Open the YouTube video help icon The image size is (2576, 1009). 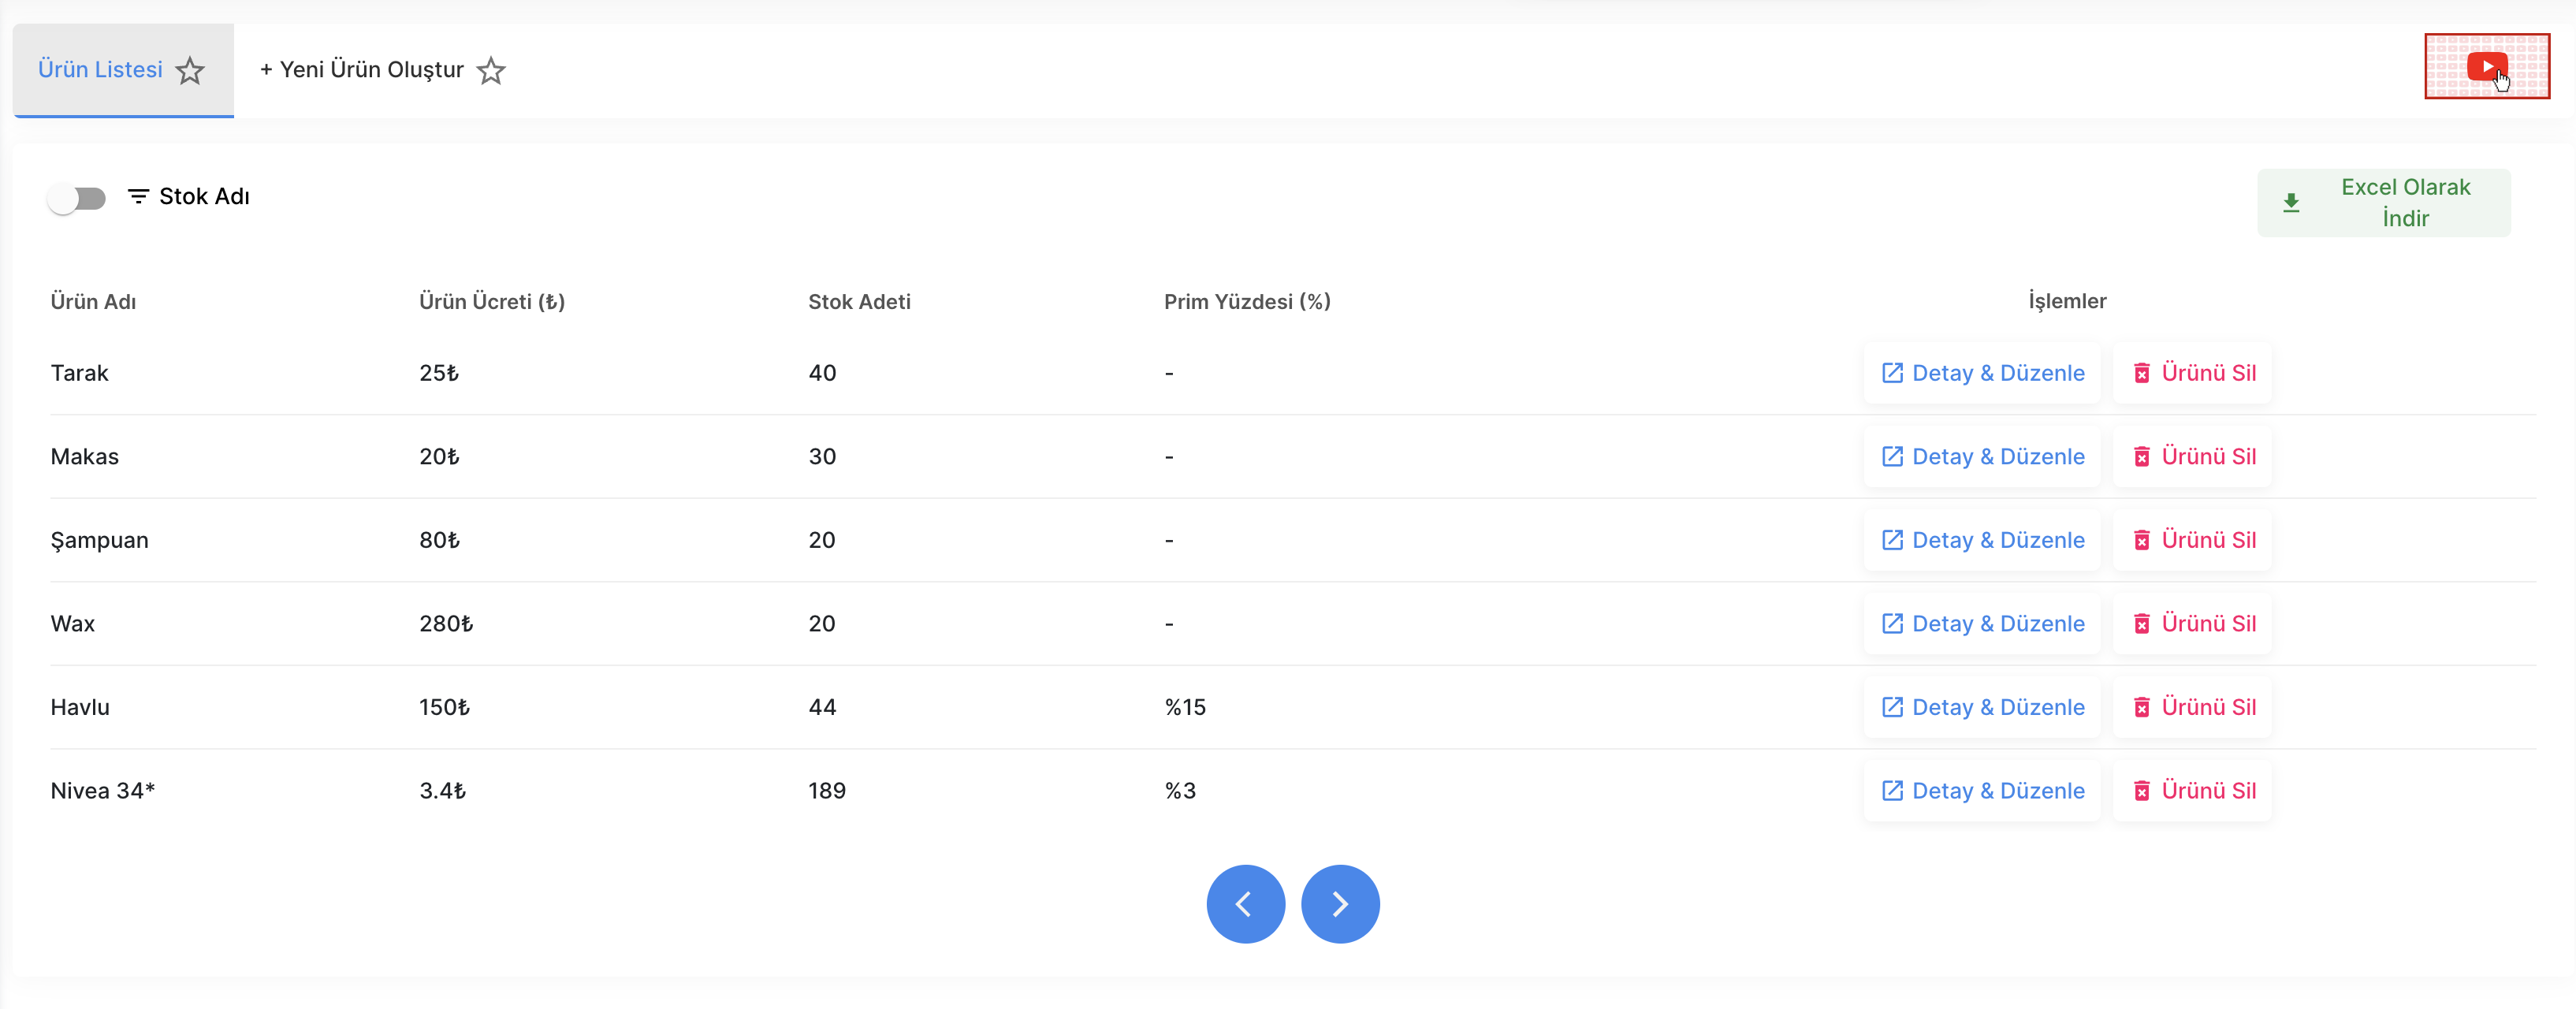click(2487, 67)
